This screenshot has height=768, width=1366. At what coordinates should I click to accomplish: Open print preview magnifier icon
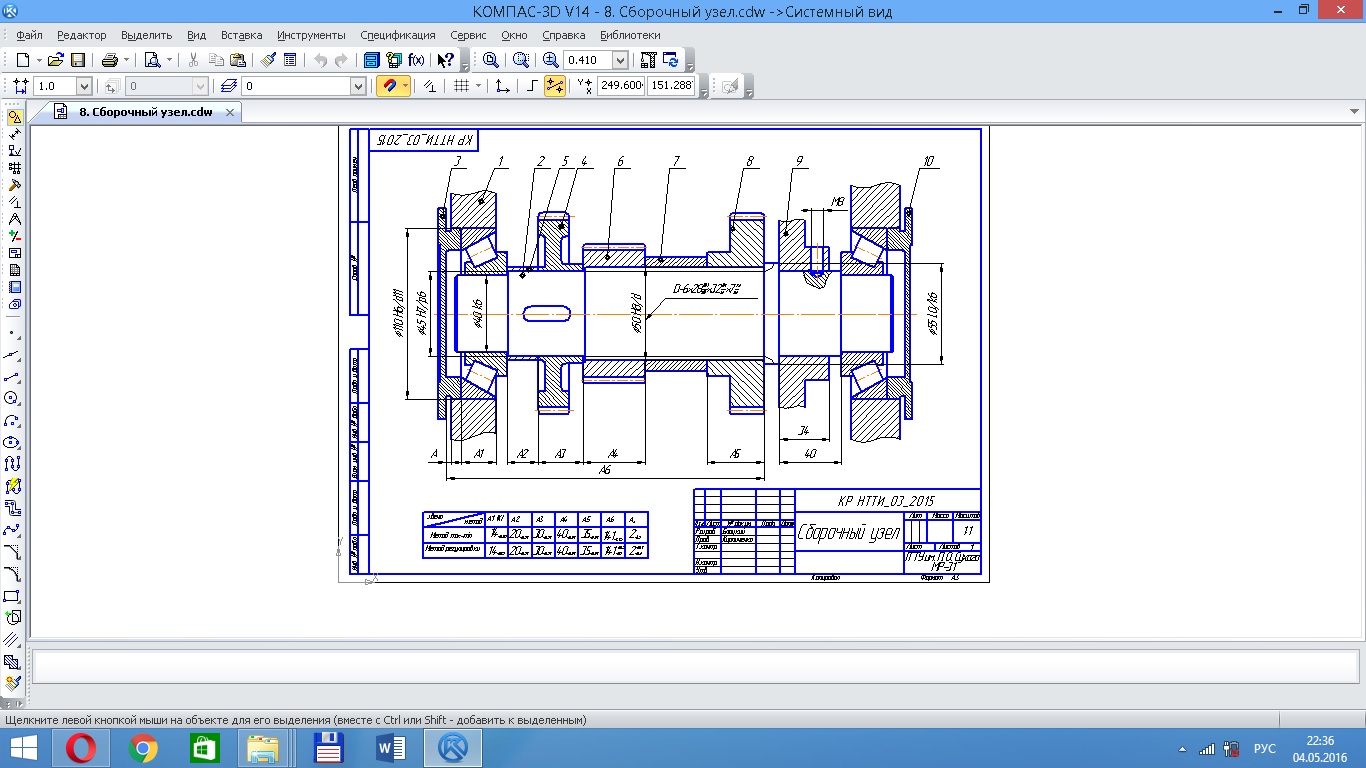click(152, 60)
